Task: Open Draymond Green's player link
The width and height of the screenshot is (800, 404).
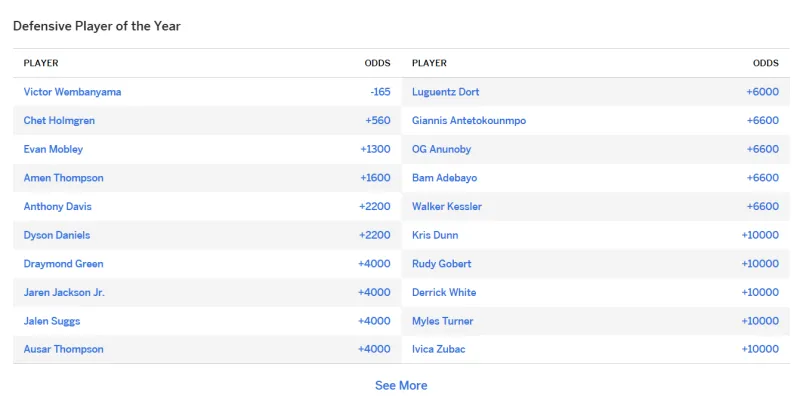Action: pyautogui.click(x=63, y=264)
